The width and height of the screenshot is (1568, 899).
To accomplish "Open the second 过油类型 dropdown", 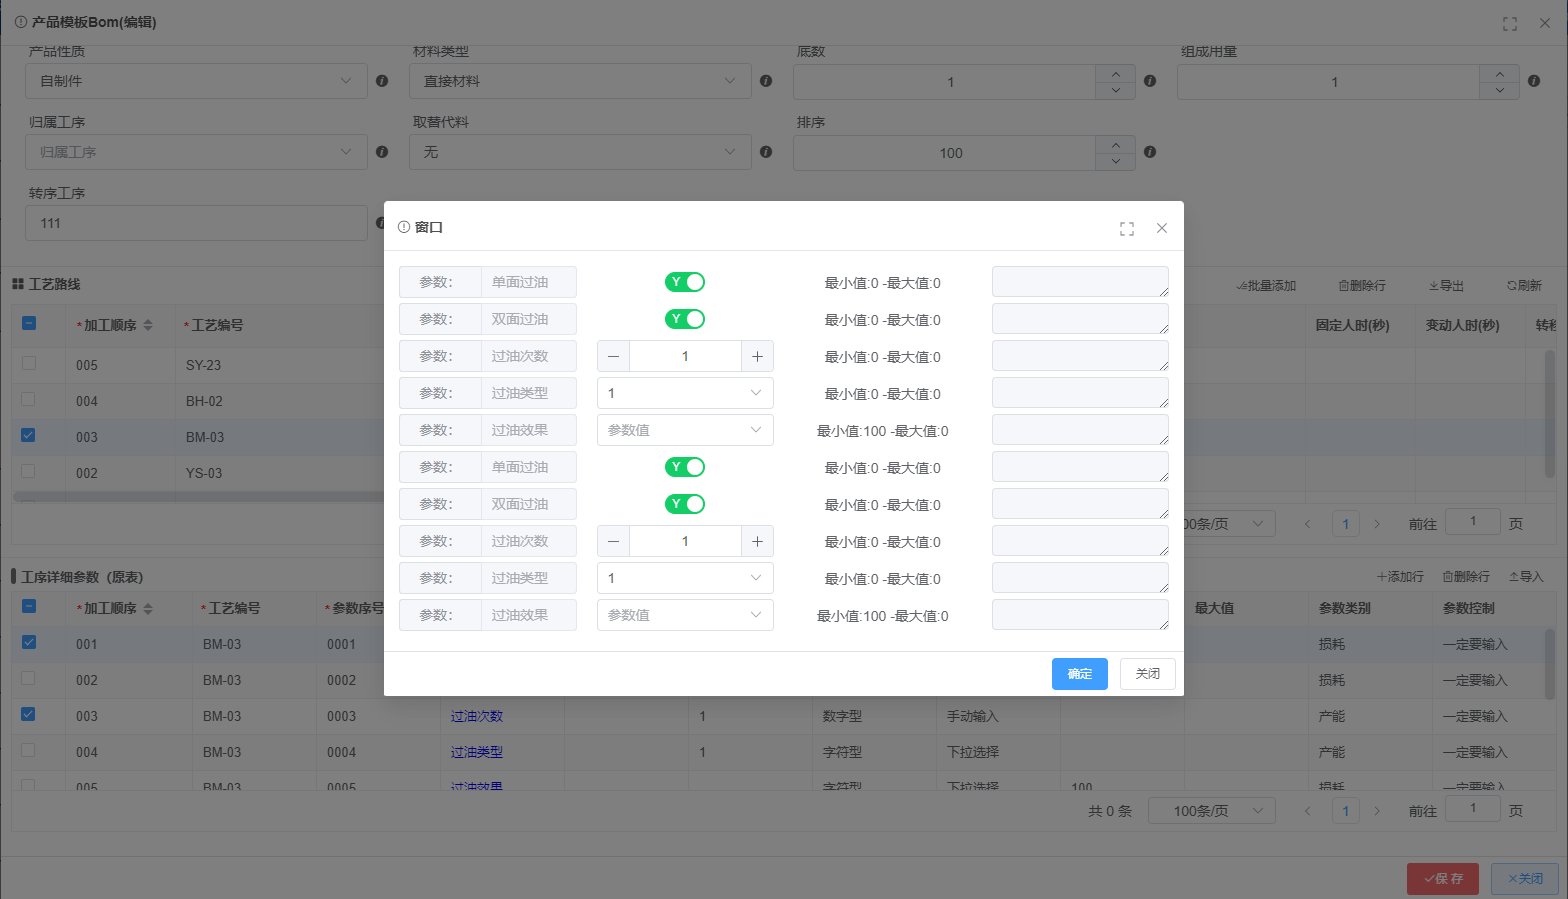I will 685,578.
